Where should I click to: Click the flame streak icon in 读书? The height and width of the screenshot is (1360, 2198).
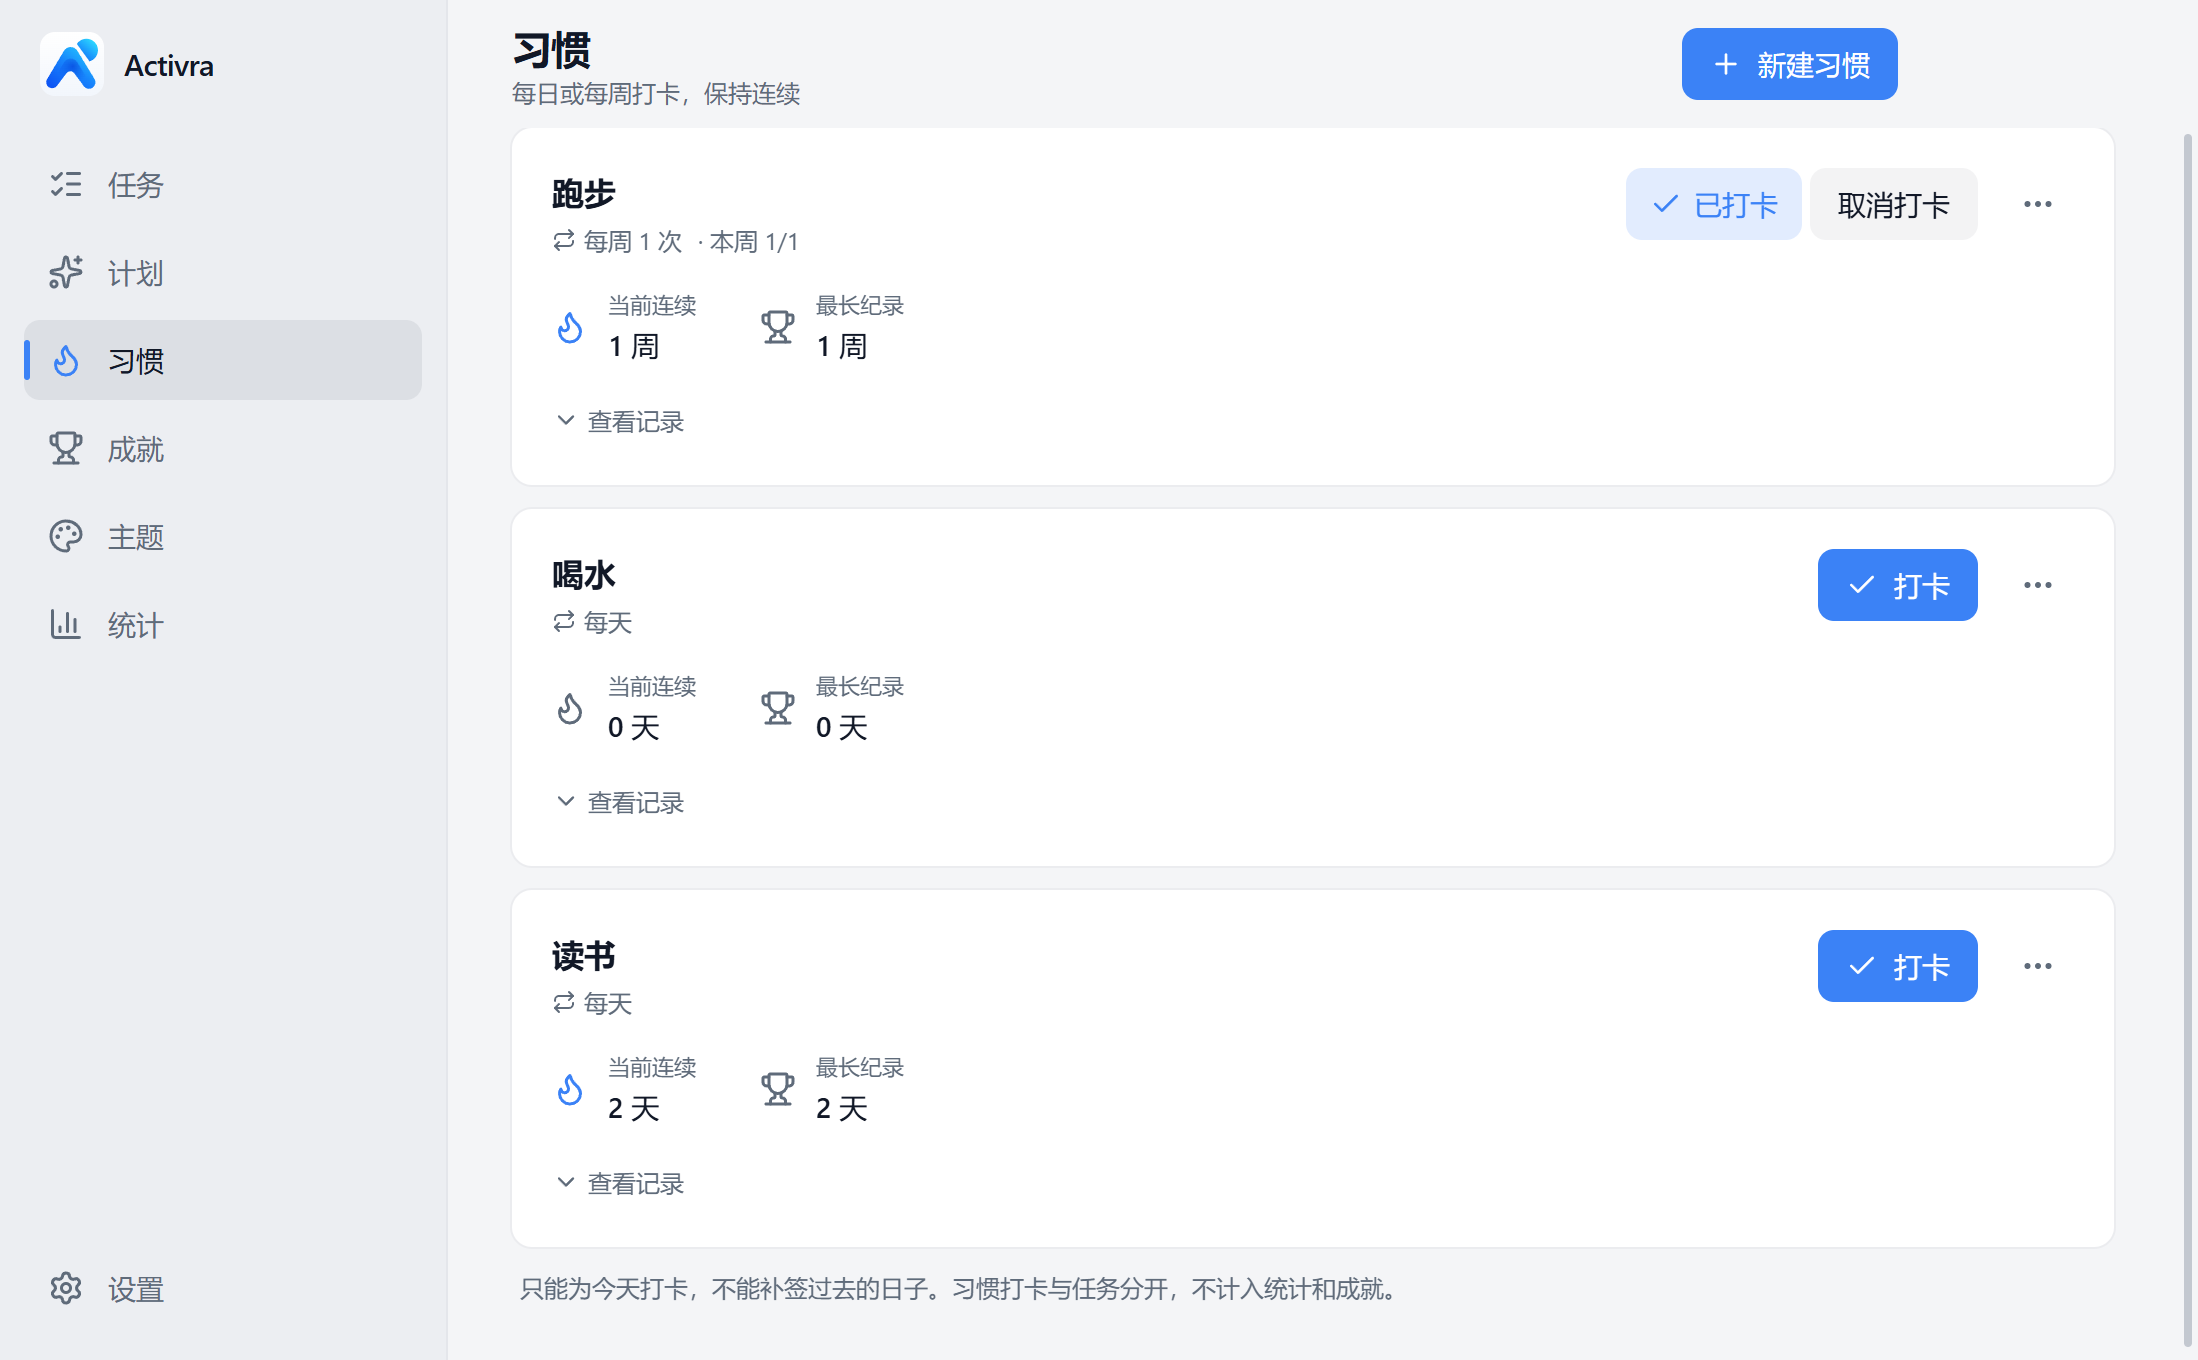click(570, 1089)
